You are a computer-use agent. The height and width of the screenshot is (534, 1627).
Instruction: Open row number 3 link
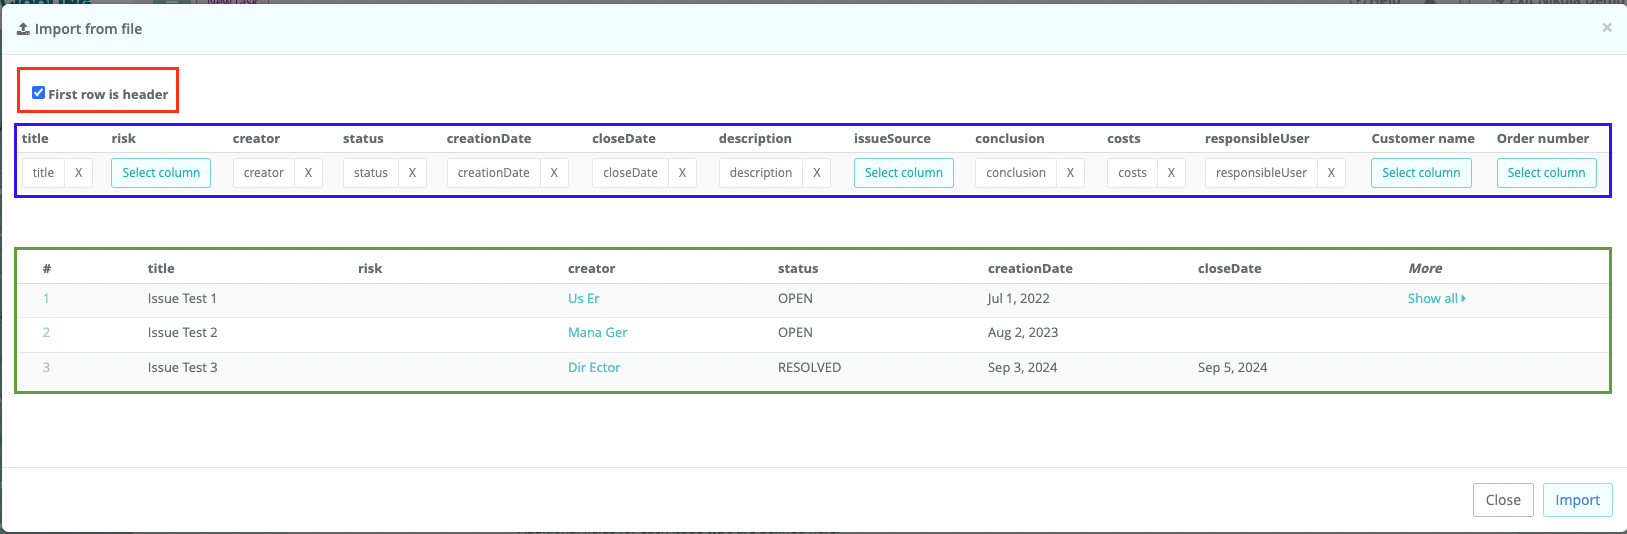coord(46,367)
